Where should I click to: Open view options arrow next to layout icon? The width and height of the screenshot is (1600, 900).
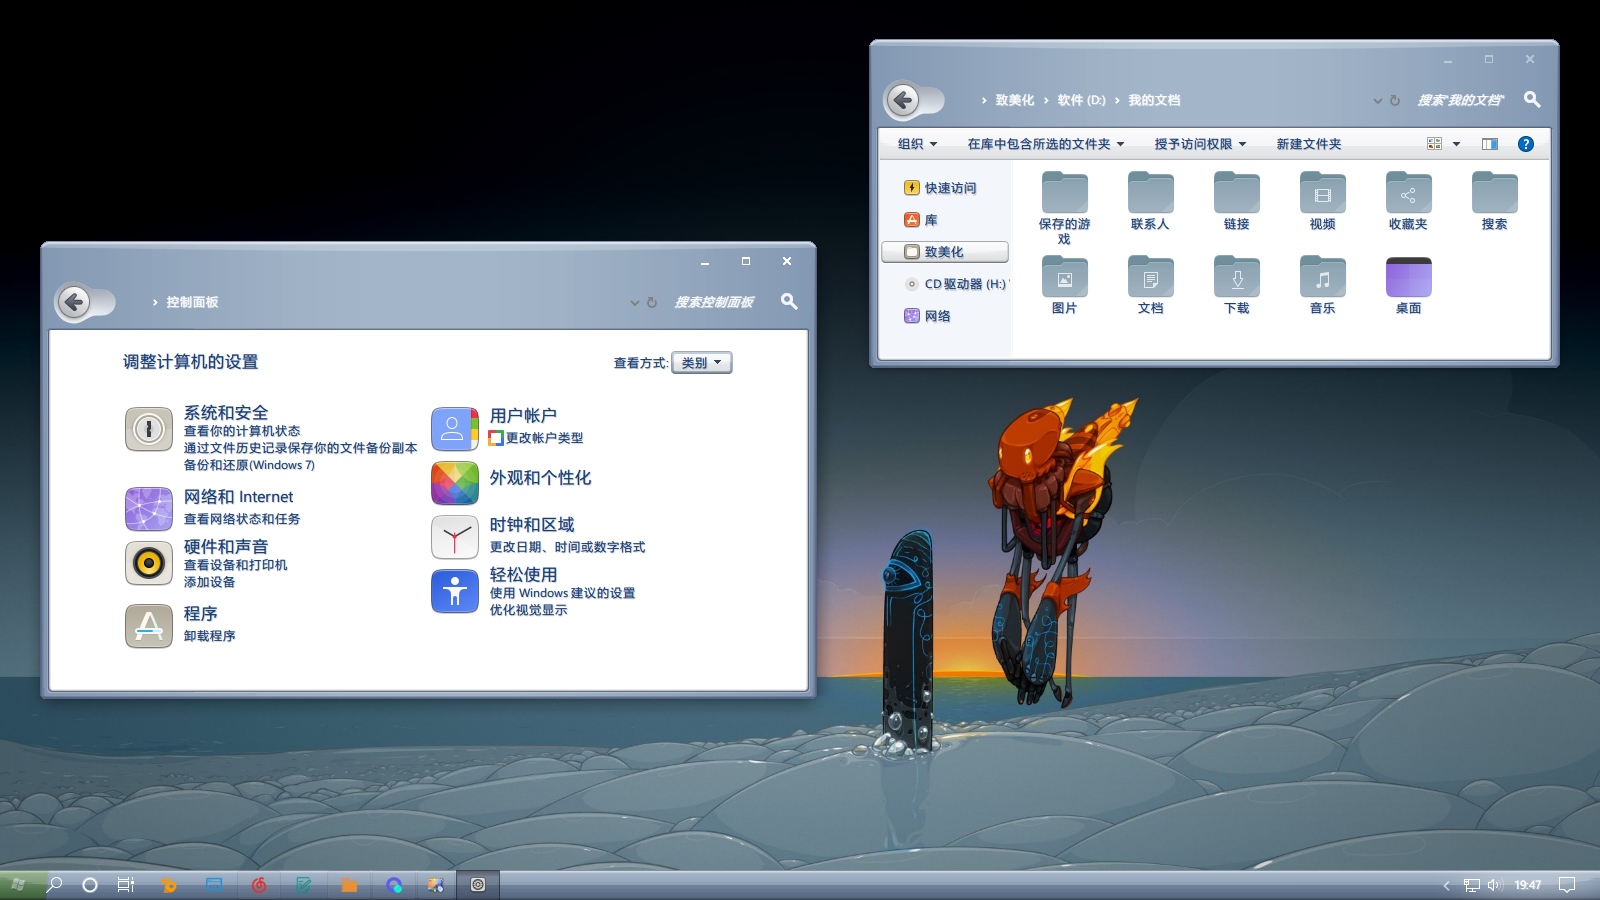(1456, 144)
